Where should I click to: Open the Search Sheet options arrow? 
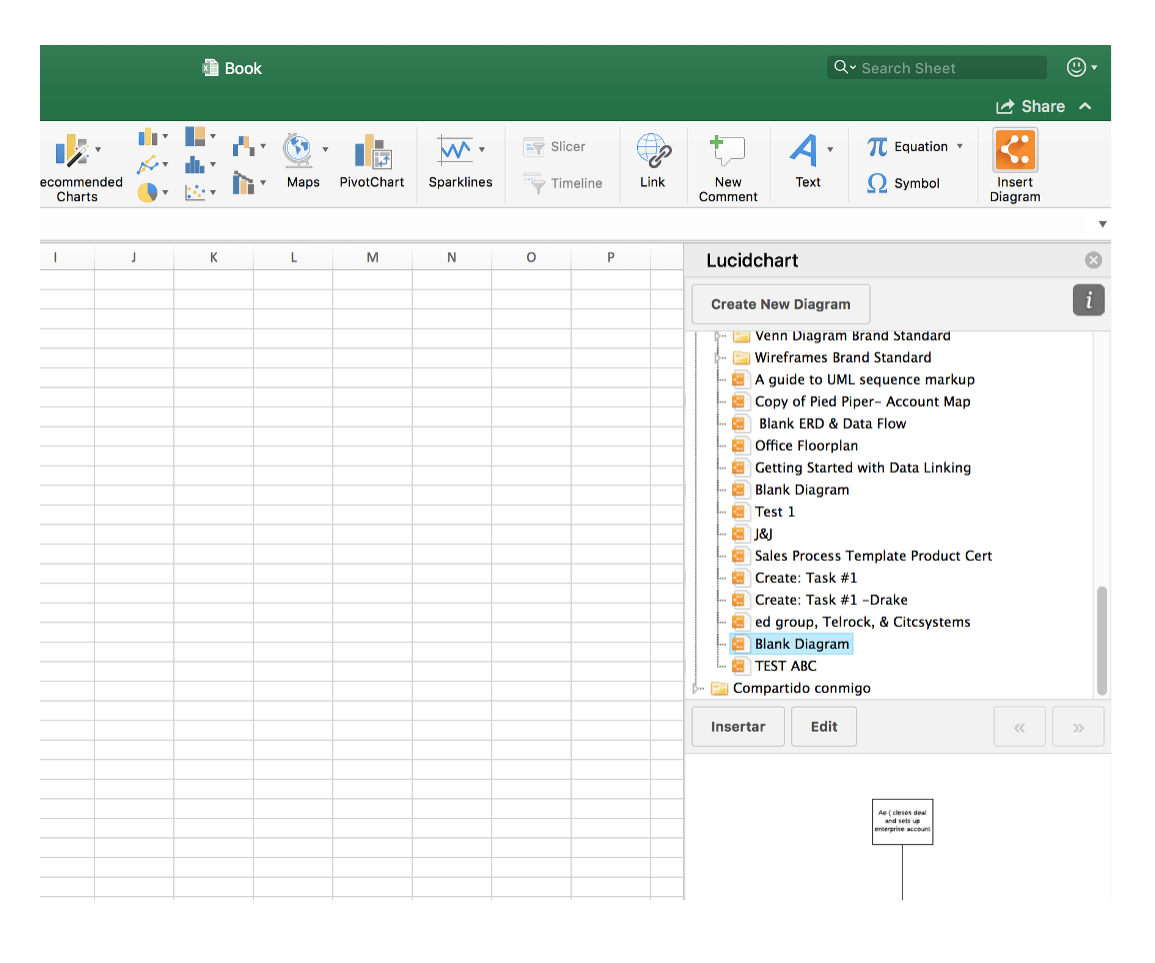[x=853, y=68]
